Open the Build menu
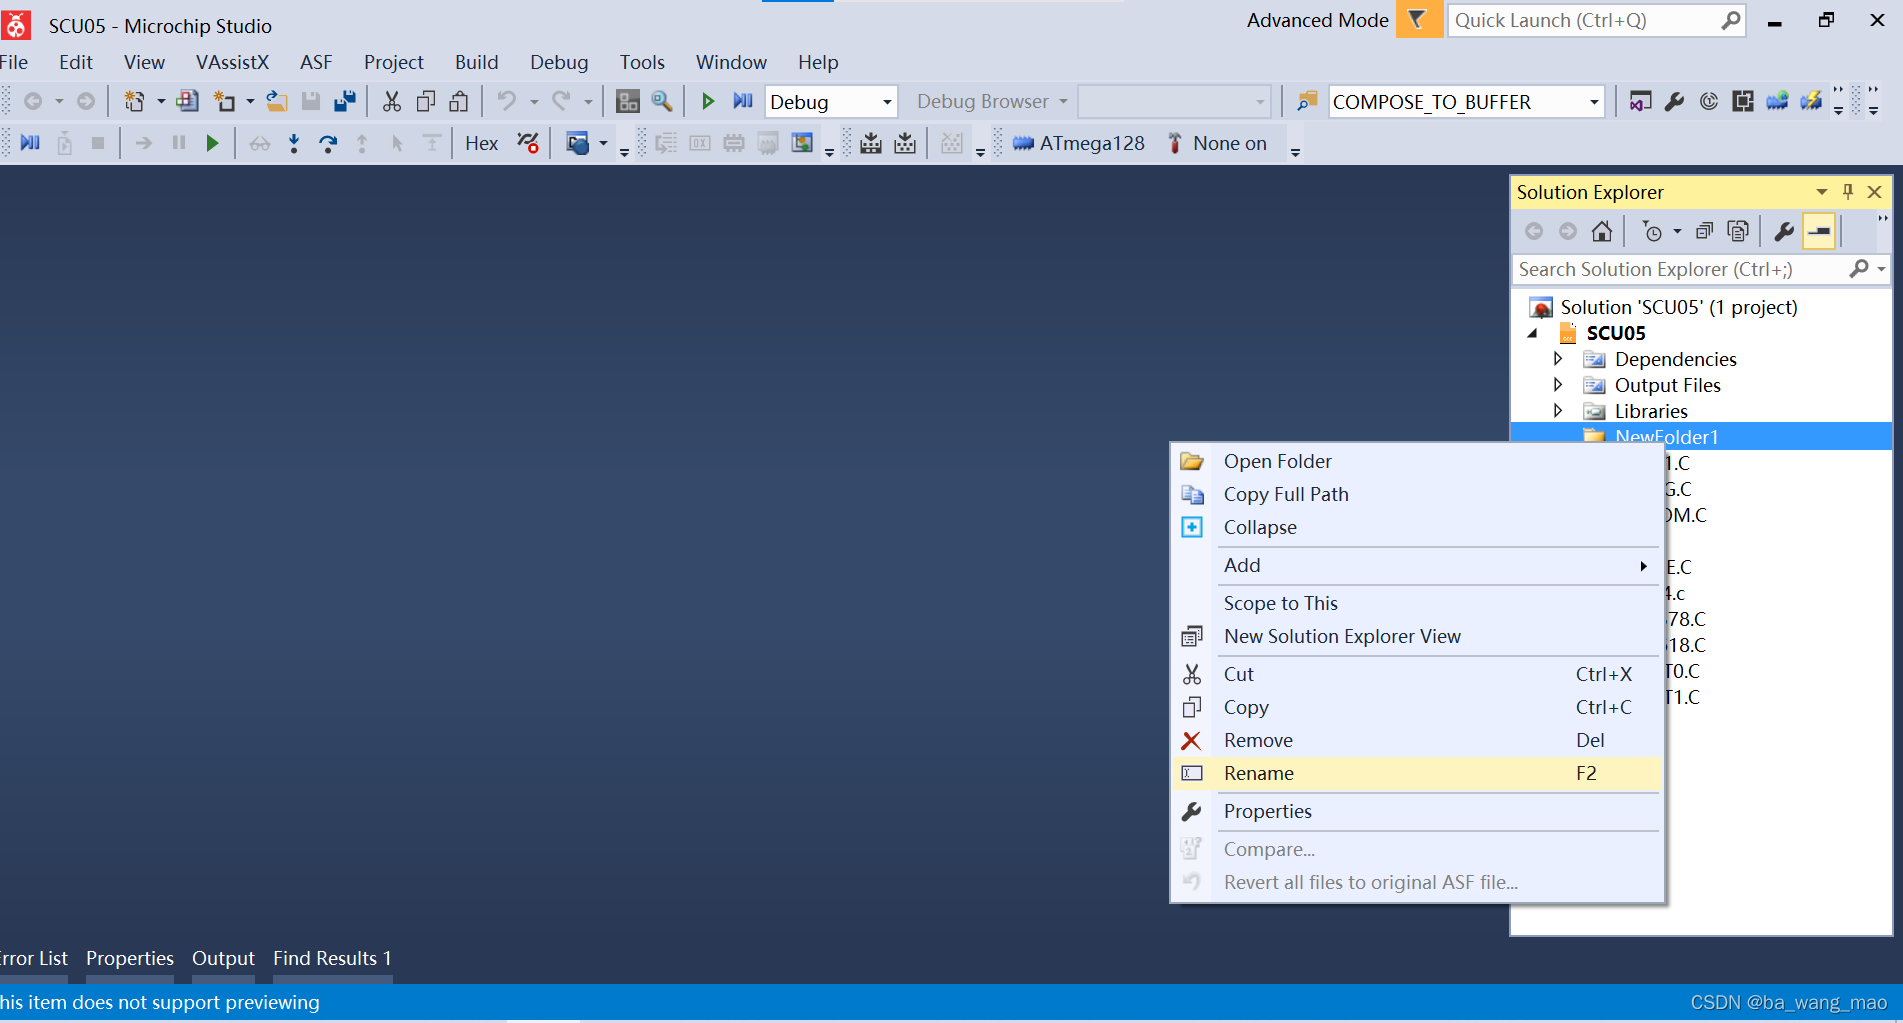1903x1023 pixels. point(476,62)
